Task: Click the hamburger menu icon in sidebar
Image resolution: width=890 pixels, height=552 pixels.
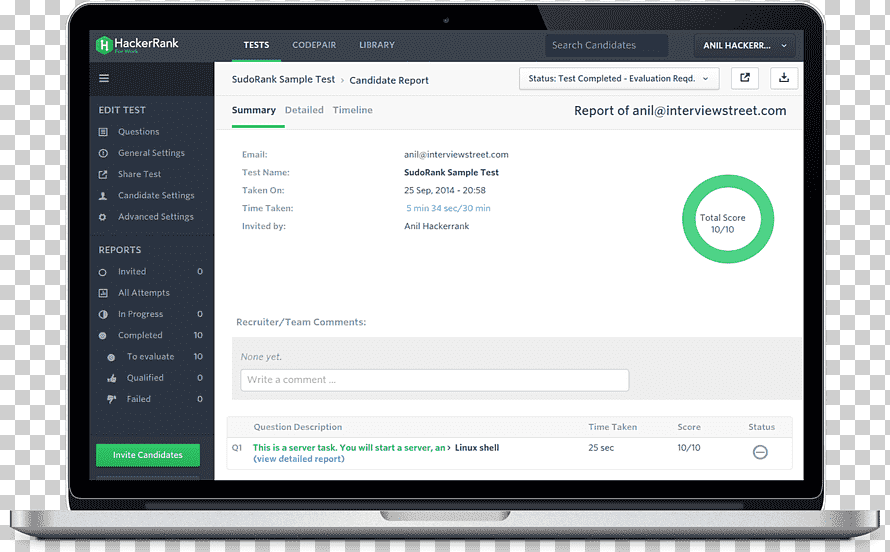Action: pos(104,78)
